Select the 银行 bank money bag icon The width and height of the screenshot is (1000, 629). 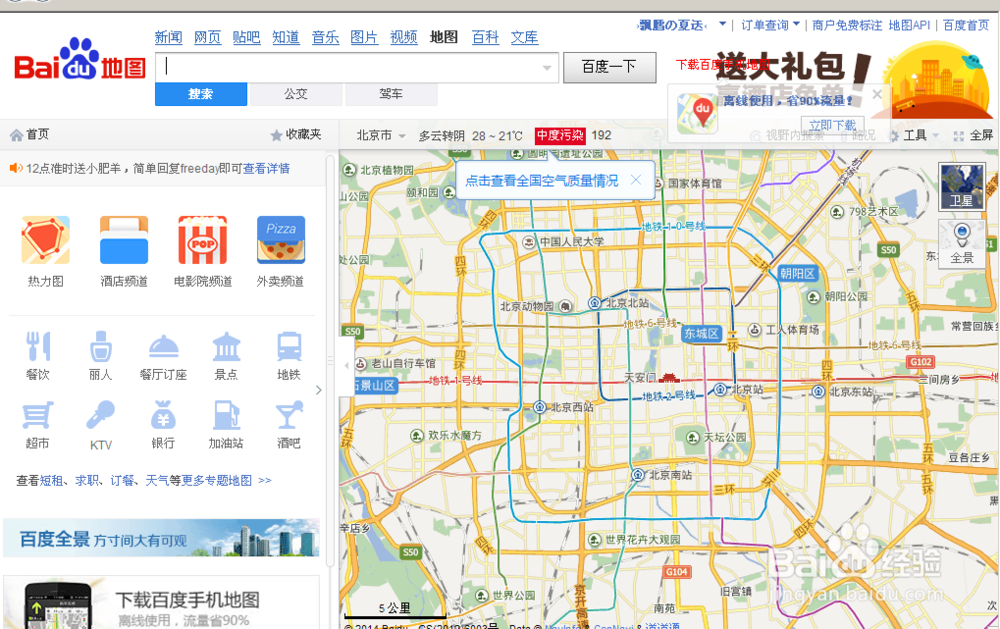[163, 416]
